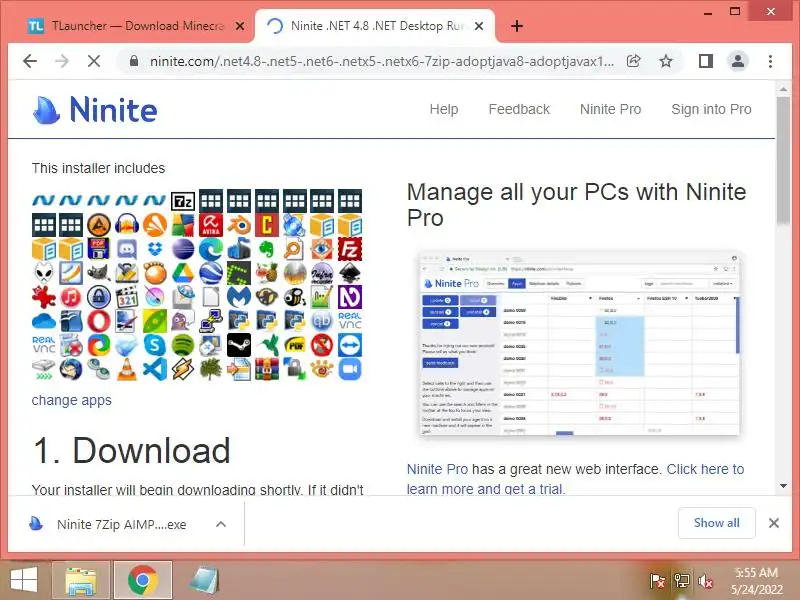The width and height of the screenshot is (800, 600).
Task: Click Show all downloads
Action: click(x=716, y=523)
